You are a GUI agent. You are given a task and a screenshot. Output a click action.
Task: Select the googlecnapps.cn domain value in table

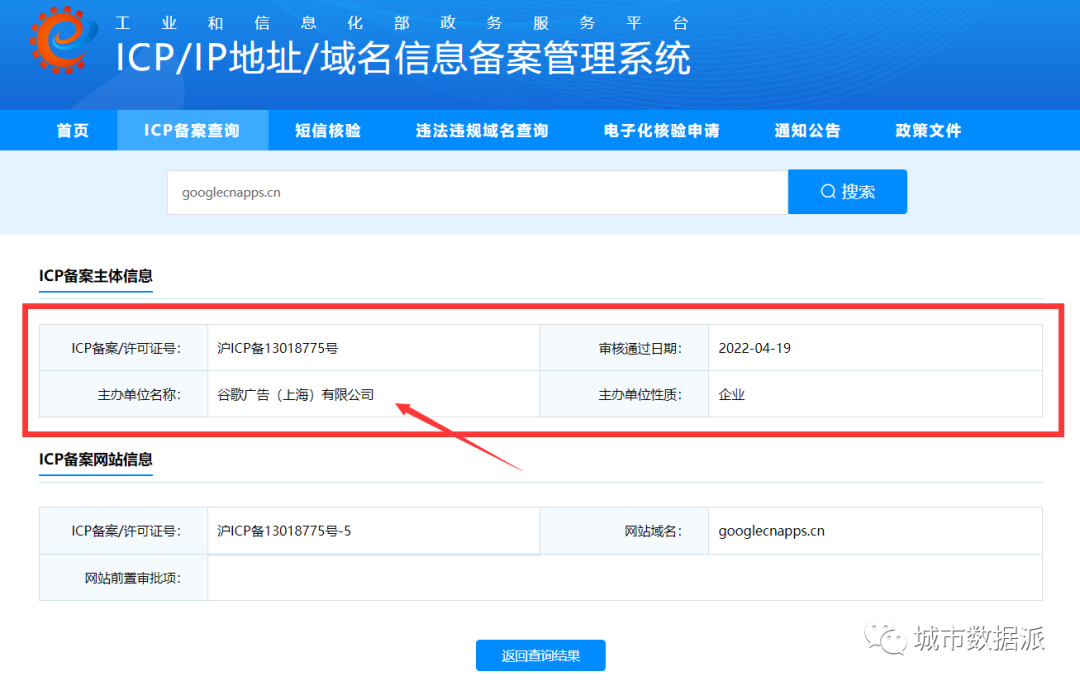point(771,530)
